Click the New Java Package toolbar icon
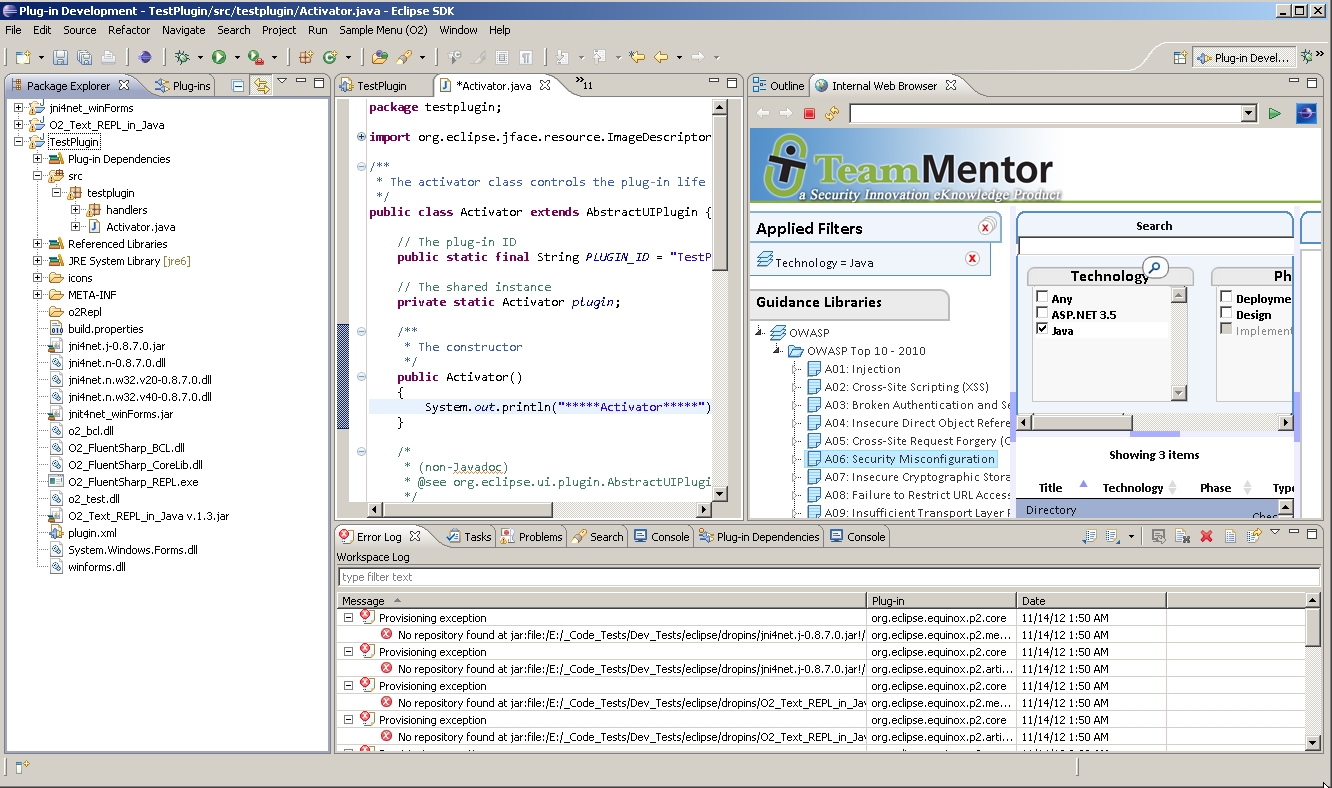 click(x=306, y=57)
